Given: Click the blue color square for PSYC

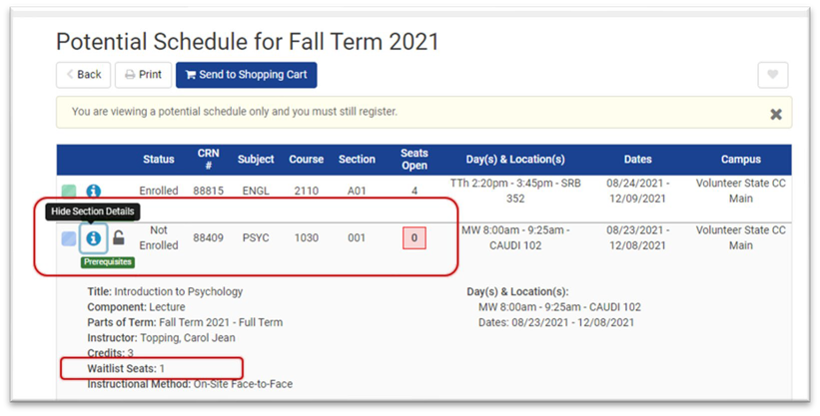Looking at the screenshot, I should (68, 238).
